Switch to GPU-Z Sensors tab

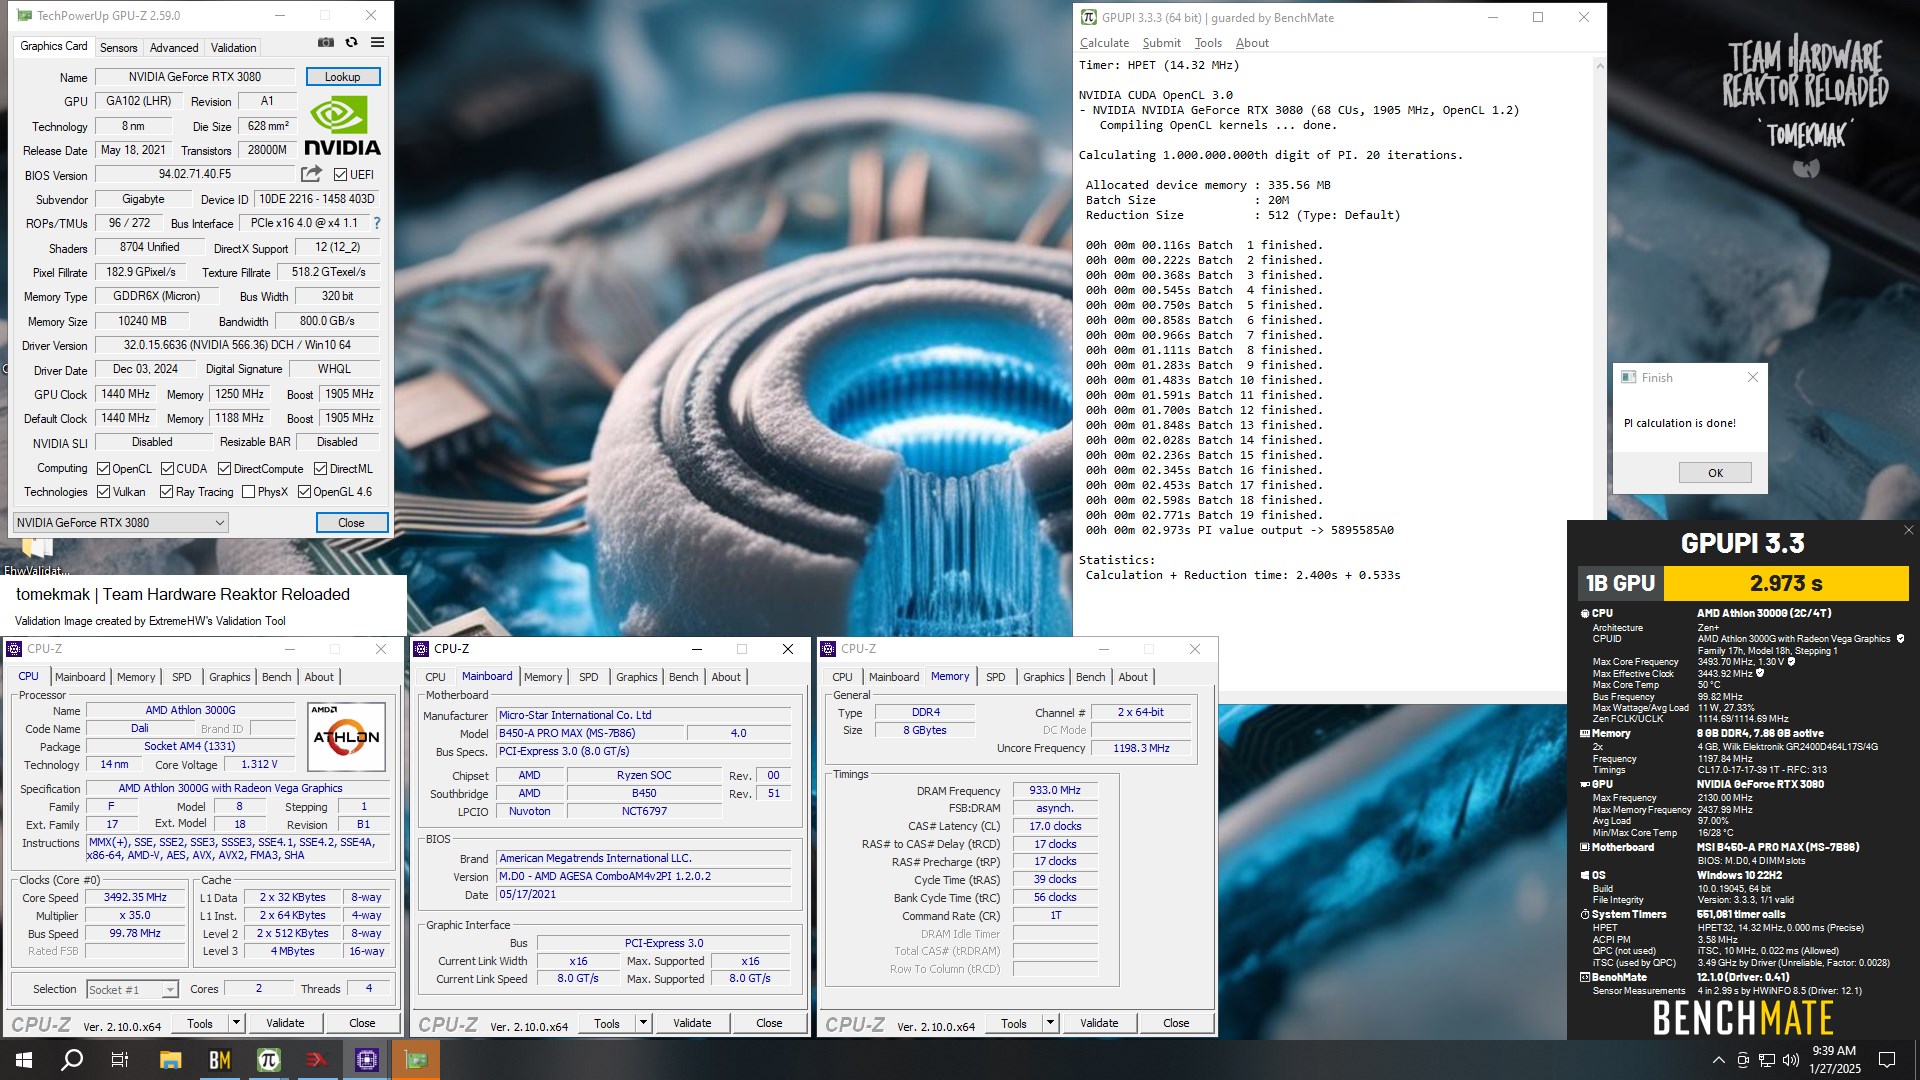coord(118,47)
